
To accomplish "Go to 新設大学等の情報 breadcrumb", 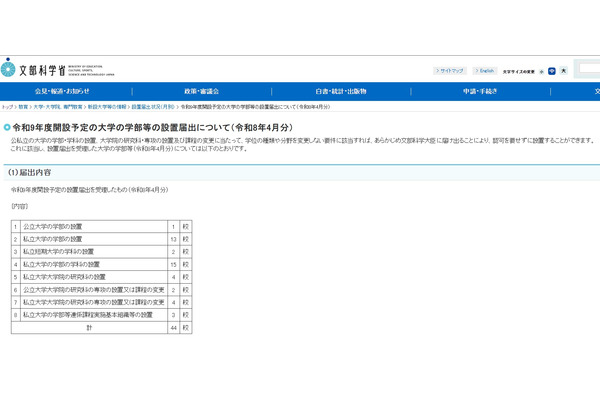I will click(107, 107).
